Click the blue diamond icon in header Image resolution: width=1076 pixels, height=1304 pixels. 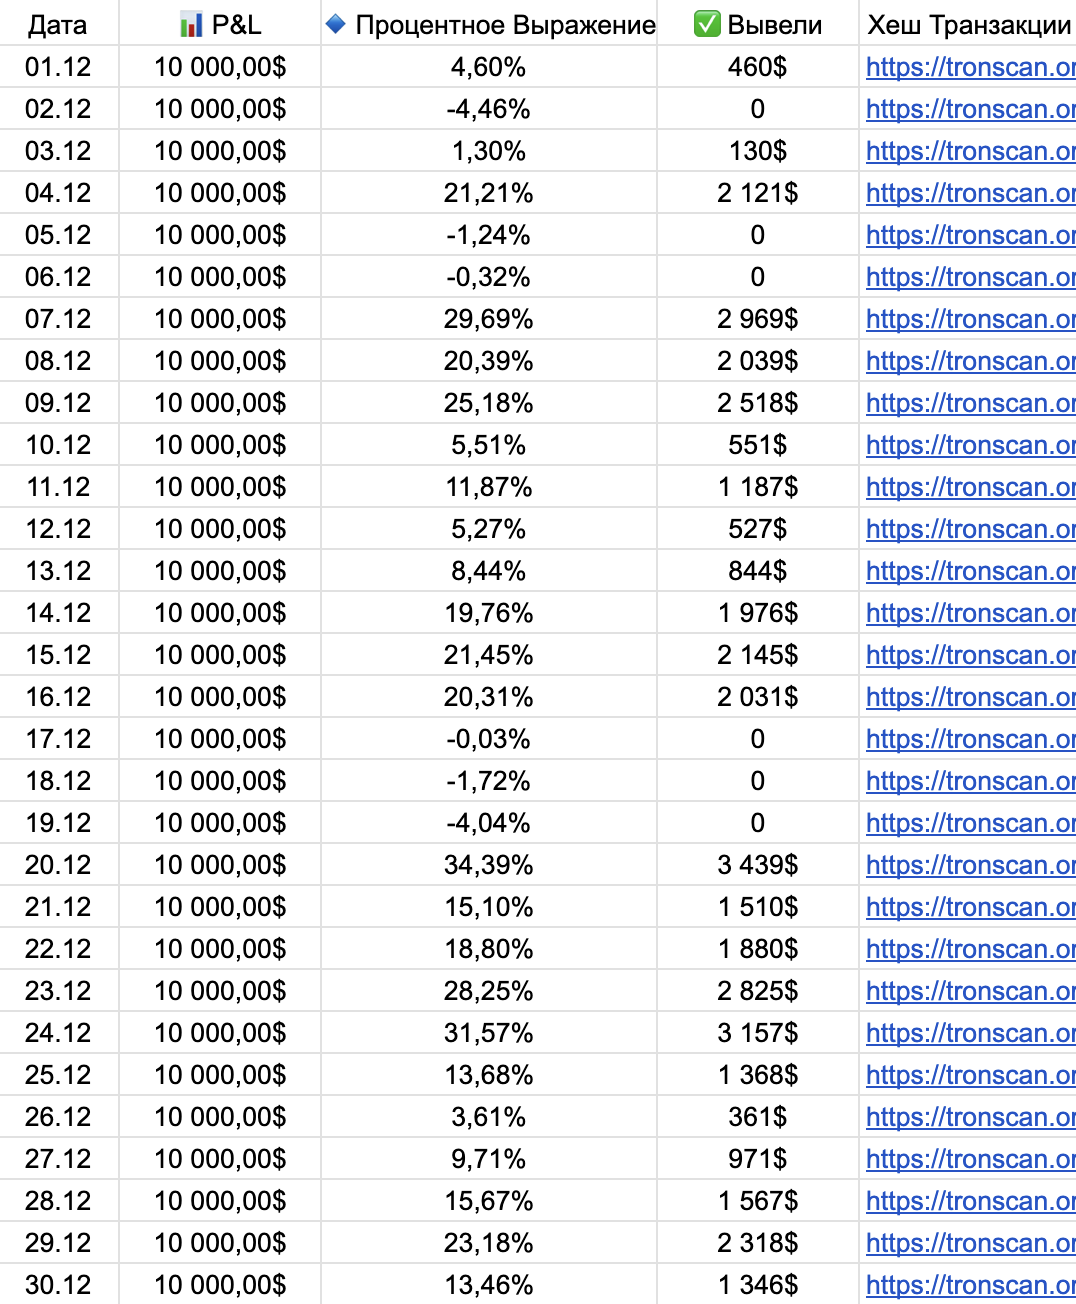pos(336,24)
